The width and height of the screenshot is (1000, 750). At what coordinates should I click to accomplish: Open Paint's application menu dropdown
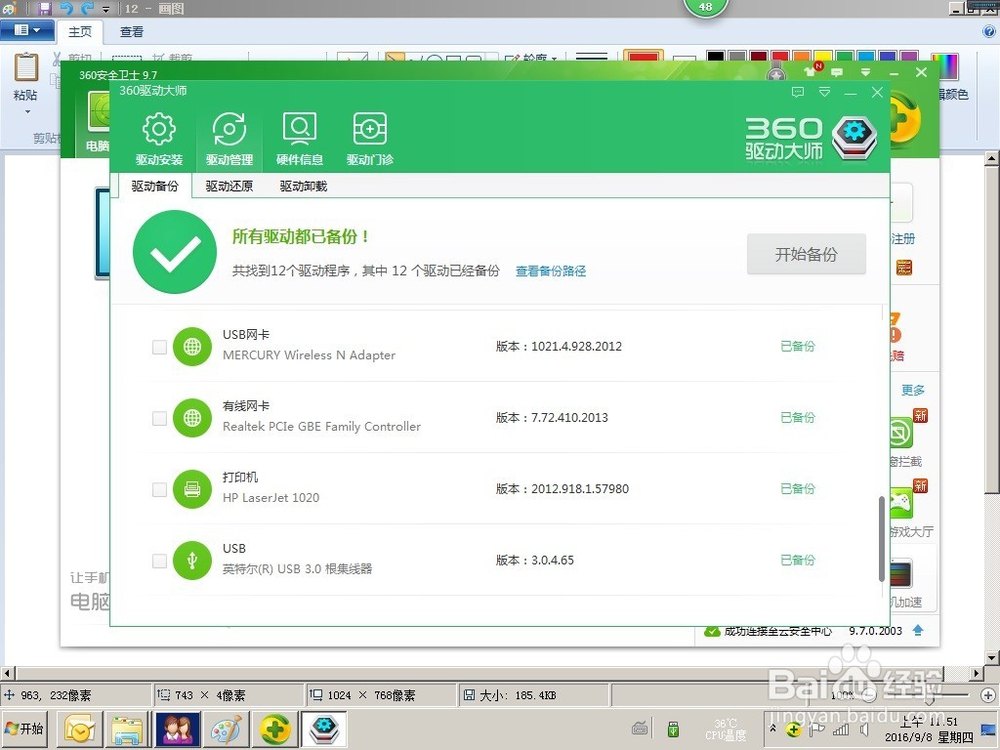coord(27,30)
